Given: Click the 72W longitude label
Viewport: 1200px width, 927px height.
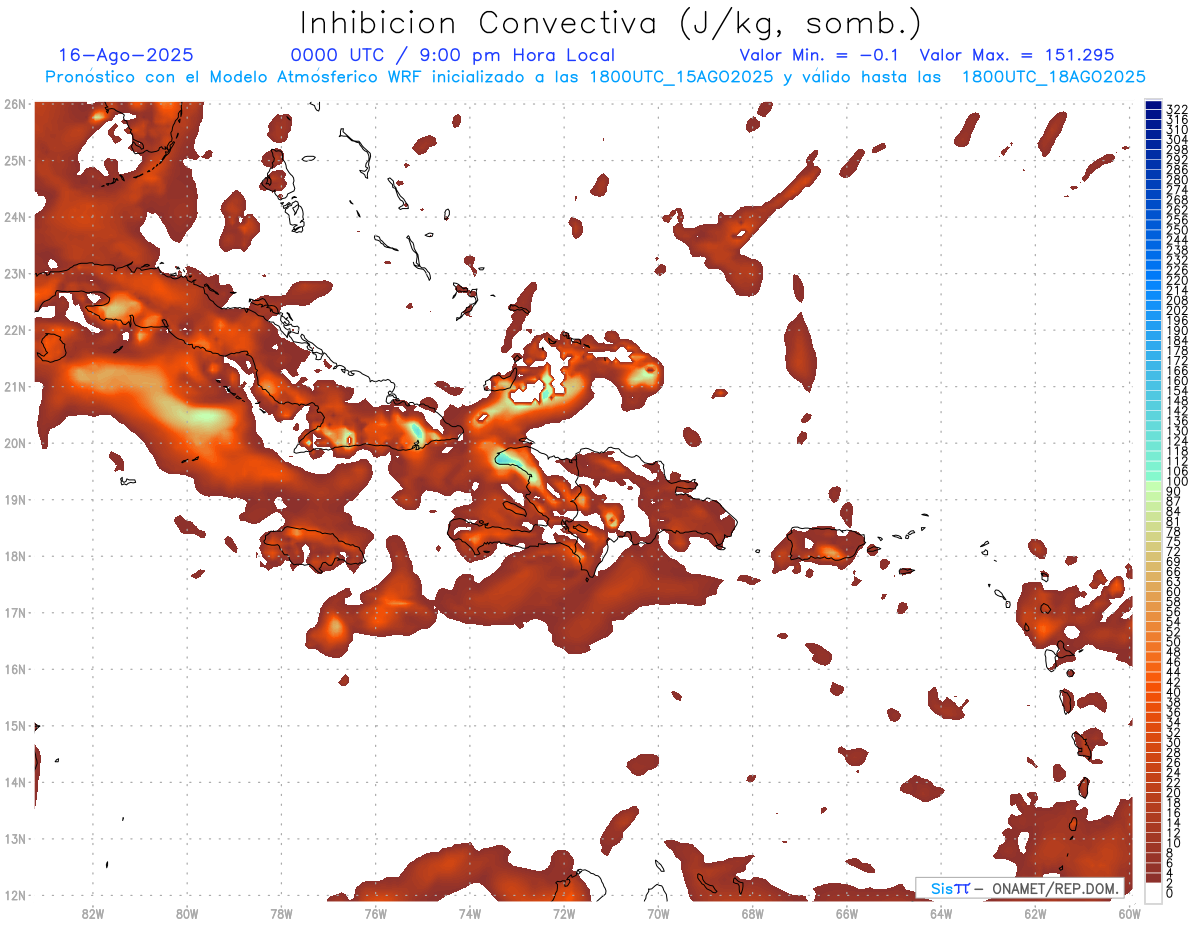Looking at the screenshot, I should (x=564, y=913).
